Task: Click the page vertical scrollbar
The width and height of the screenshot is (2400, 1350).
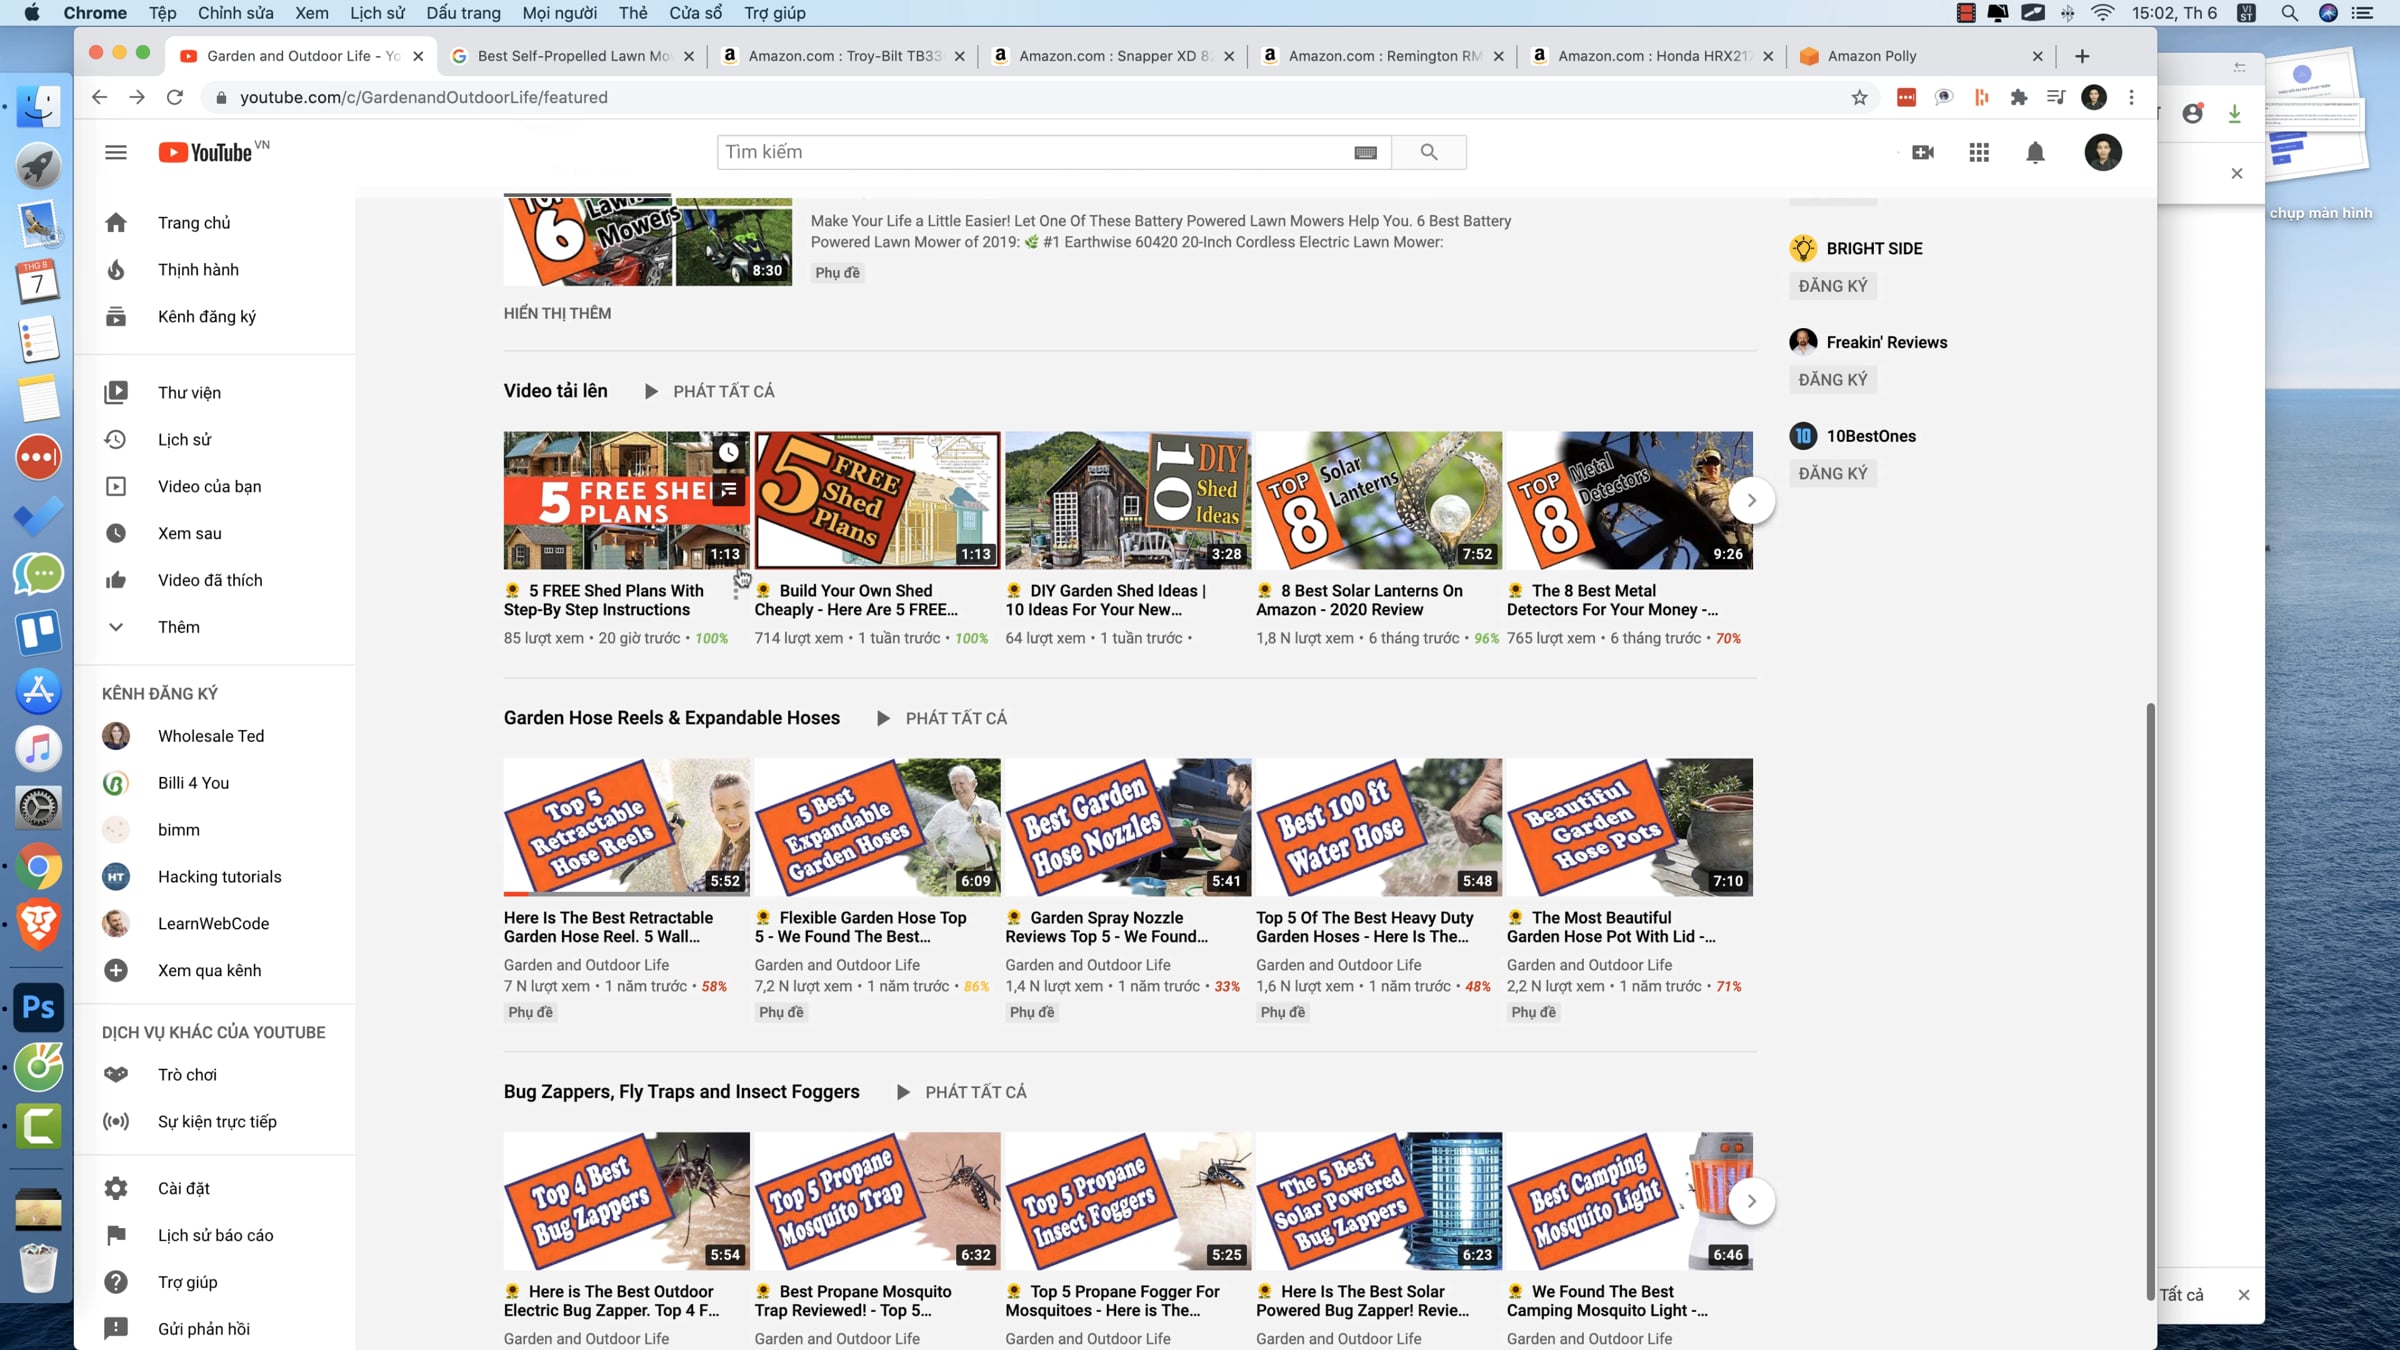Action: coord(2150,1000)
